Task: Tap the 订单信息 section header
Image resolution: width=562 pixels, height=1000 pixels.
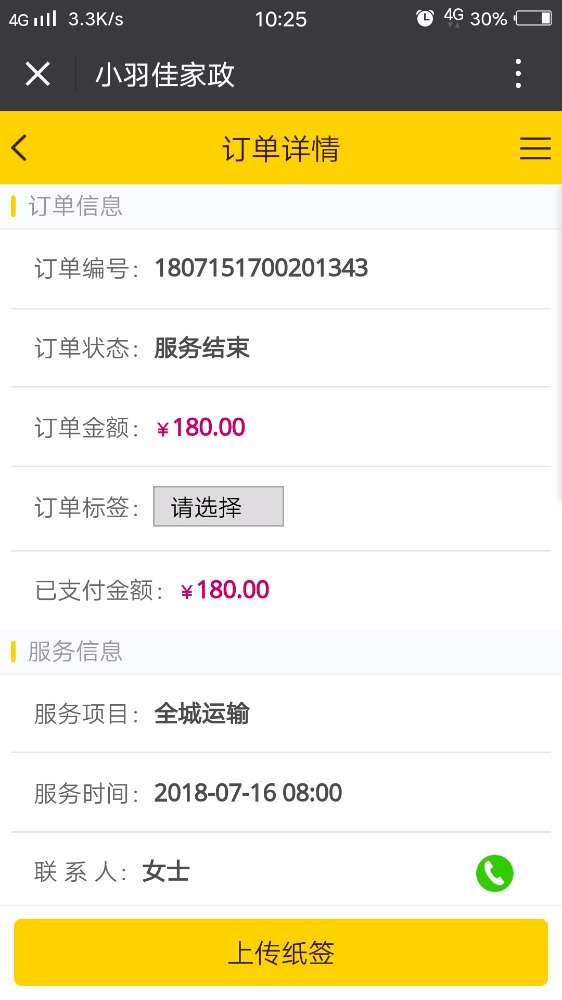Action: click(x=75, y=206)
